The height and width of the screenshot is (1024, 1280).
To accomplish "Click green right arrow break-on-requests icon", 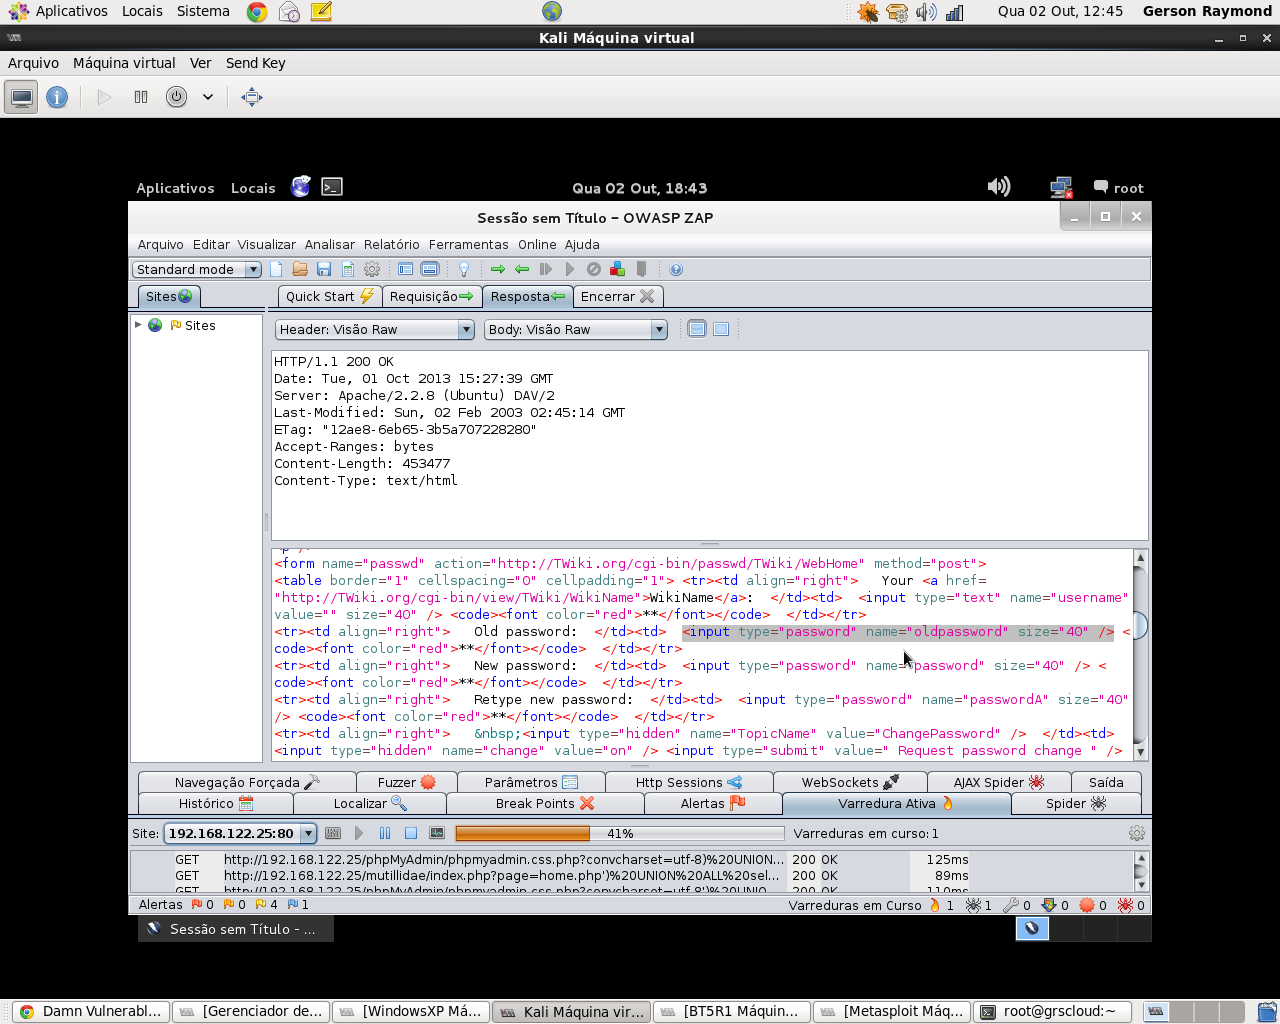I will coord(498,269).
